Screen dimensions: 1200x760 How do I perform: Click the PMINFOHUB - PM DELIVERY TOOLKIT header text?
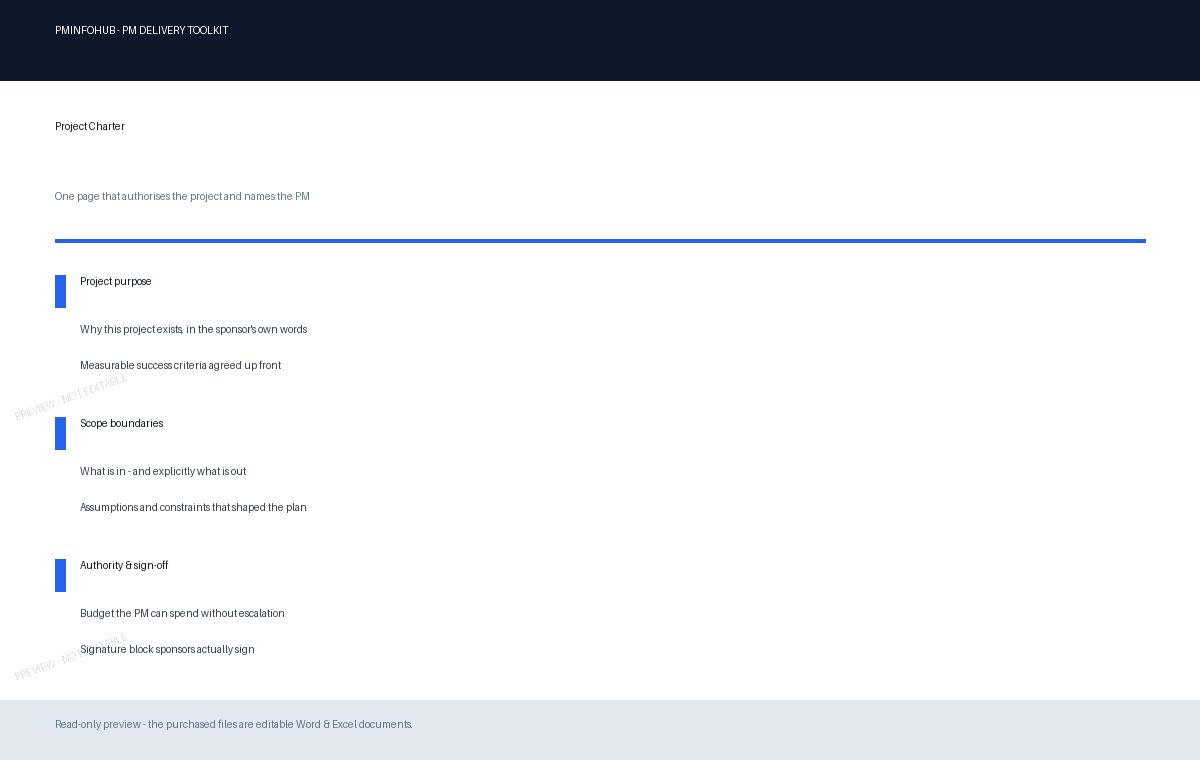pyautogui.click(x=141, y=30)
